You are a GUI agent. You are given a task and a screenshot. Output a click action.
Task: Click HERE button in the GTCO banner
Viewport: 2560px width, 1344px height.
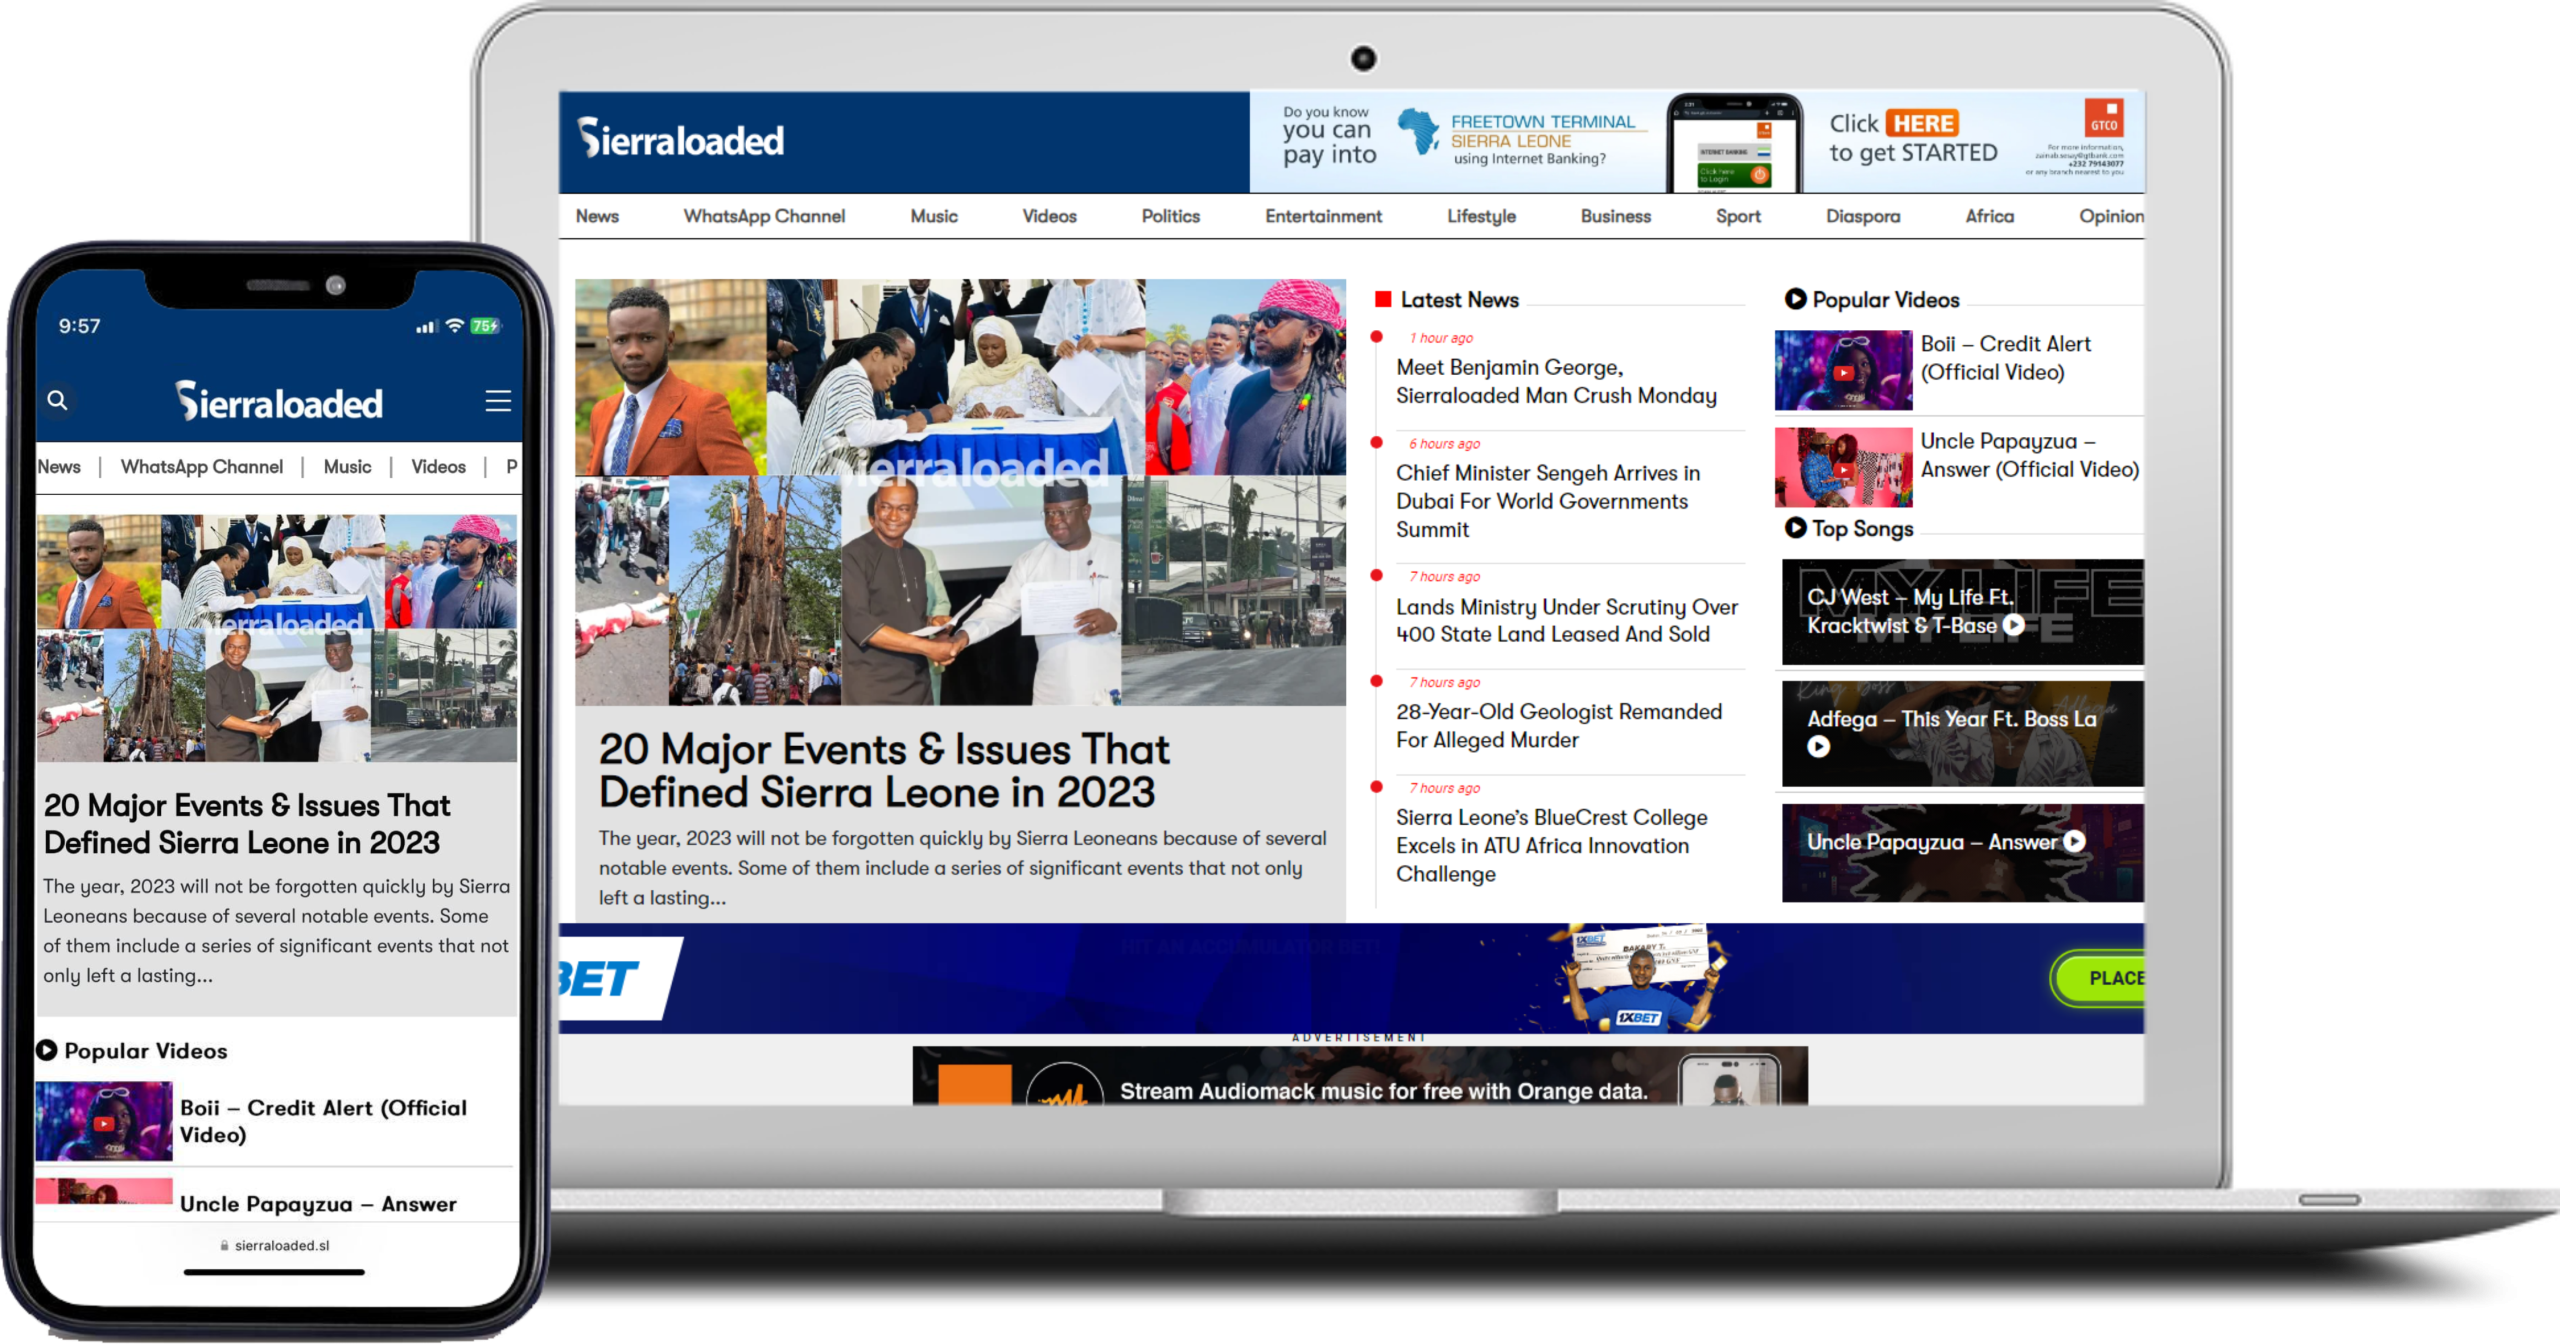(x=1922, y=123)
